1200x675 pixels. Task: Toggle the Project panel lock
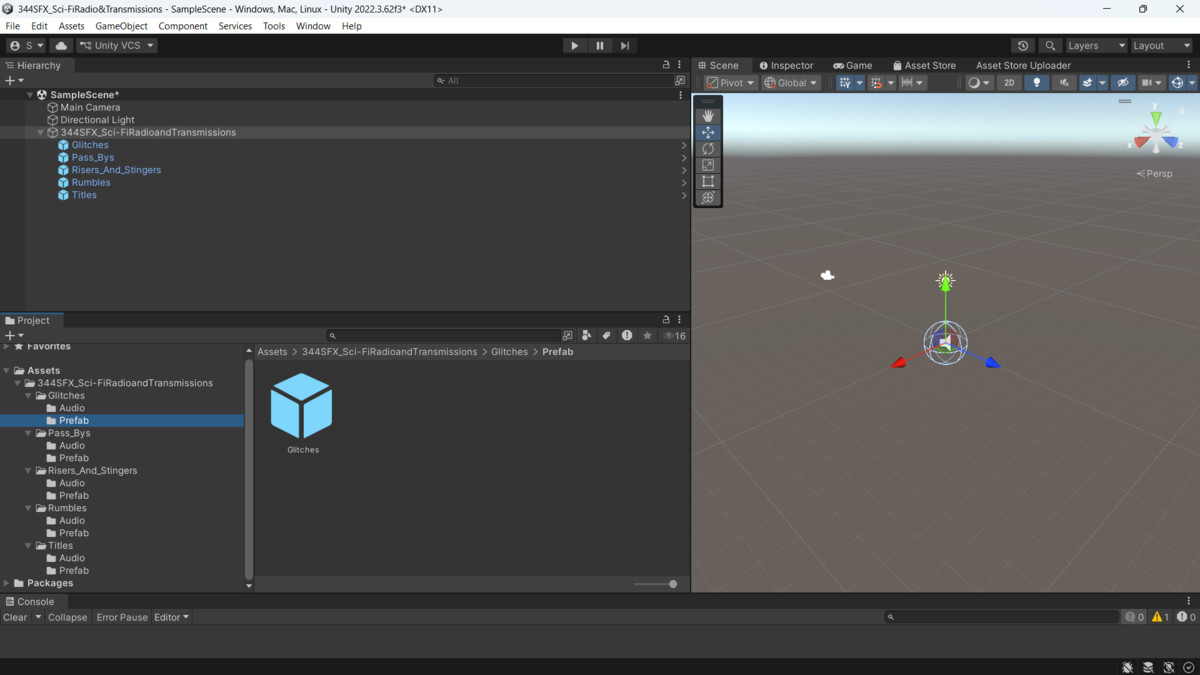point(666,320)
